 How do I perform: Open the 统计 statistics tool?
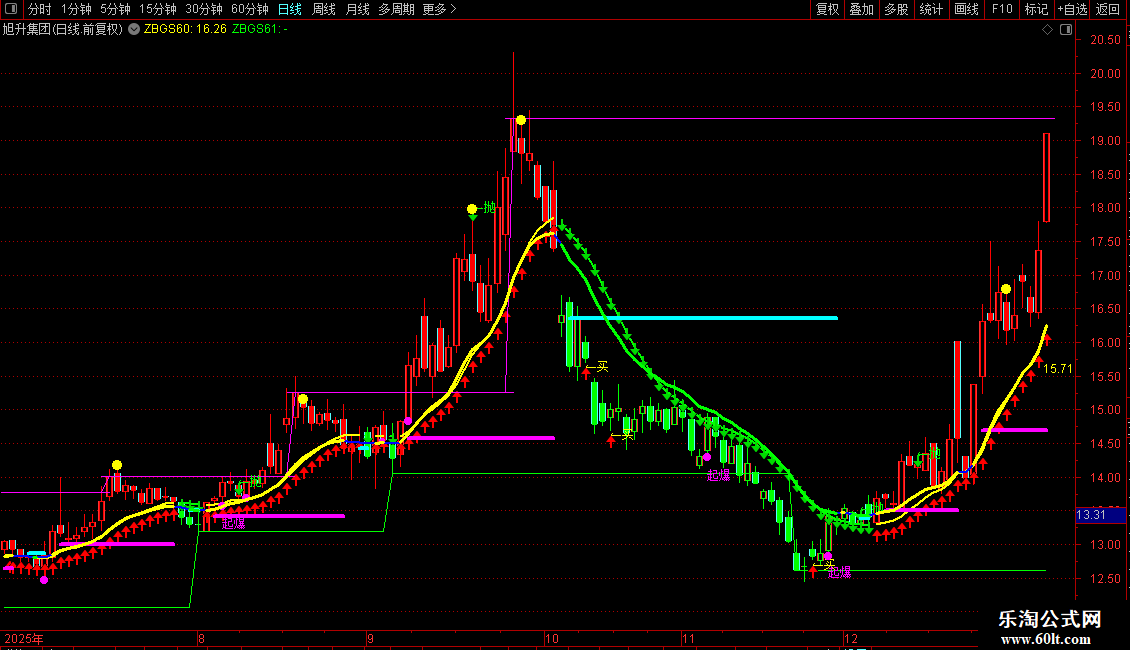931,9
